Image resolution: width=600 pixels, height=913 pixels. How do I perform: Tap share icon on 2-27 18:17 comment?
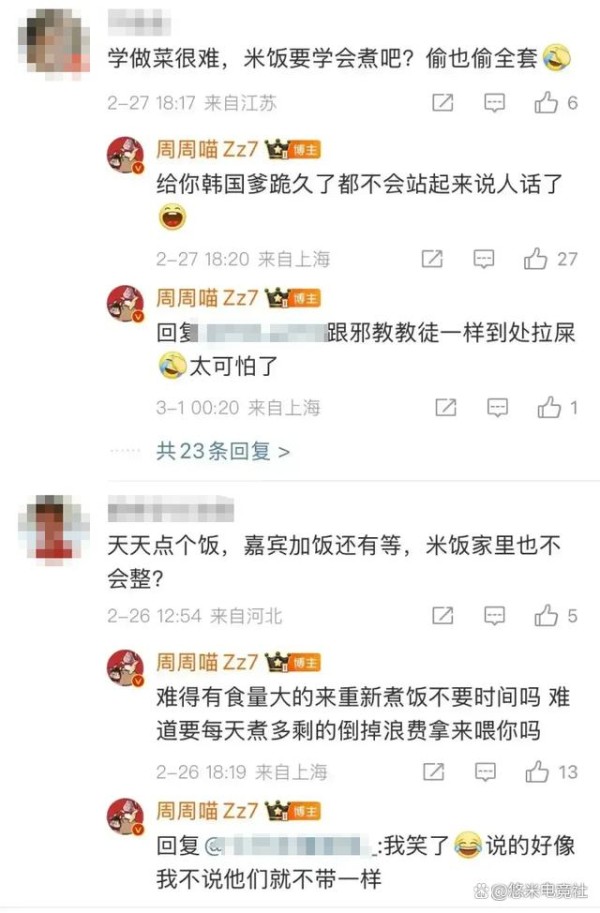coord(442,103)
